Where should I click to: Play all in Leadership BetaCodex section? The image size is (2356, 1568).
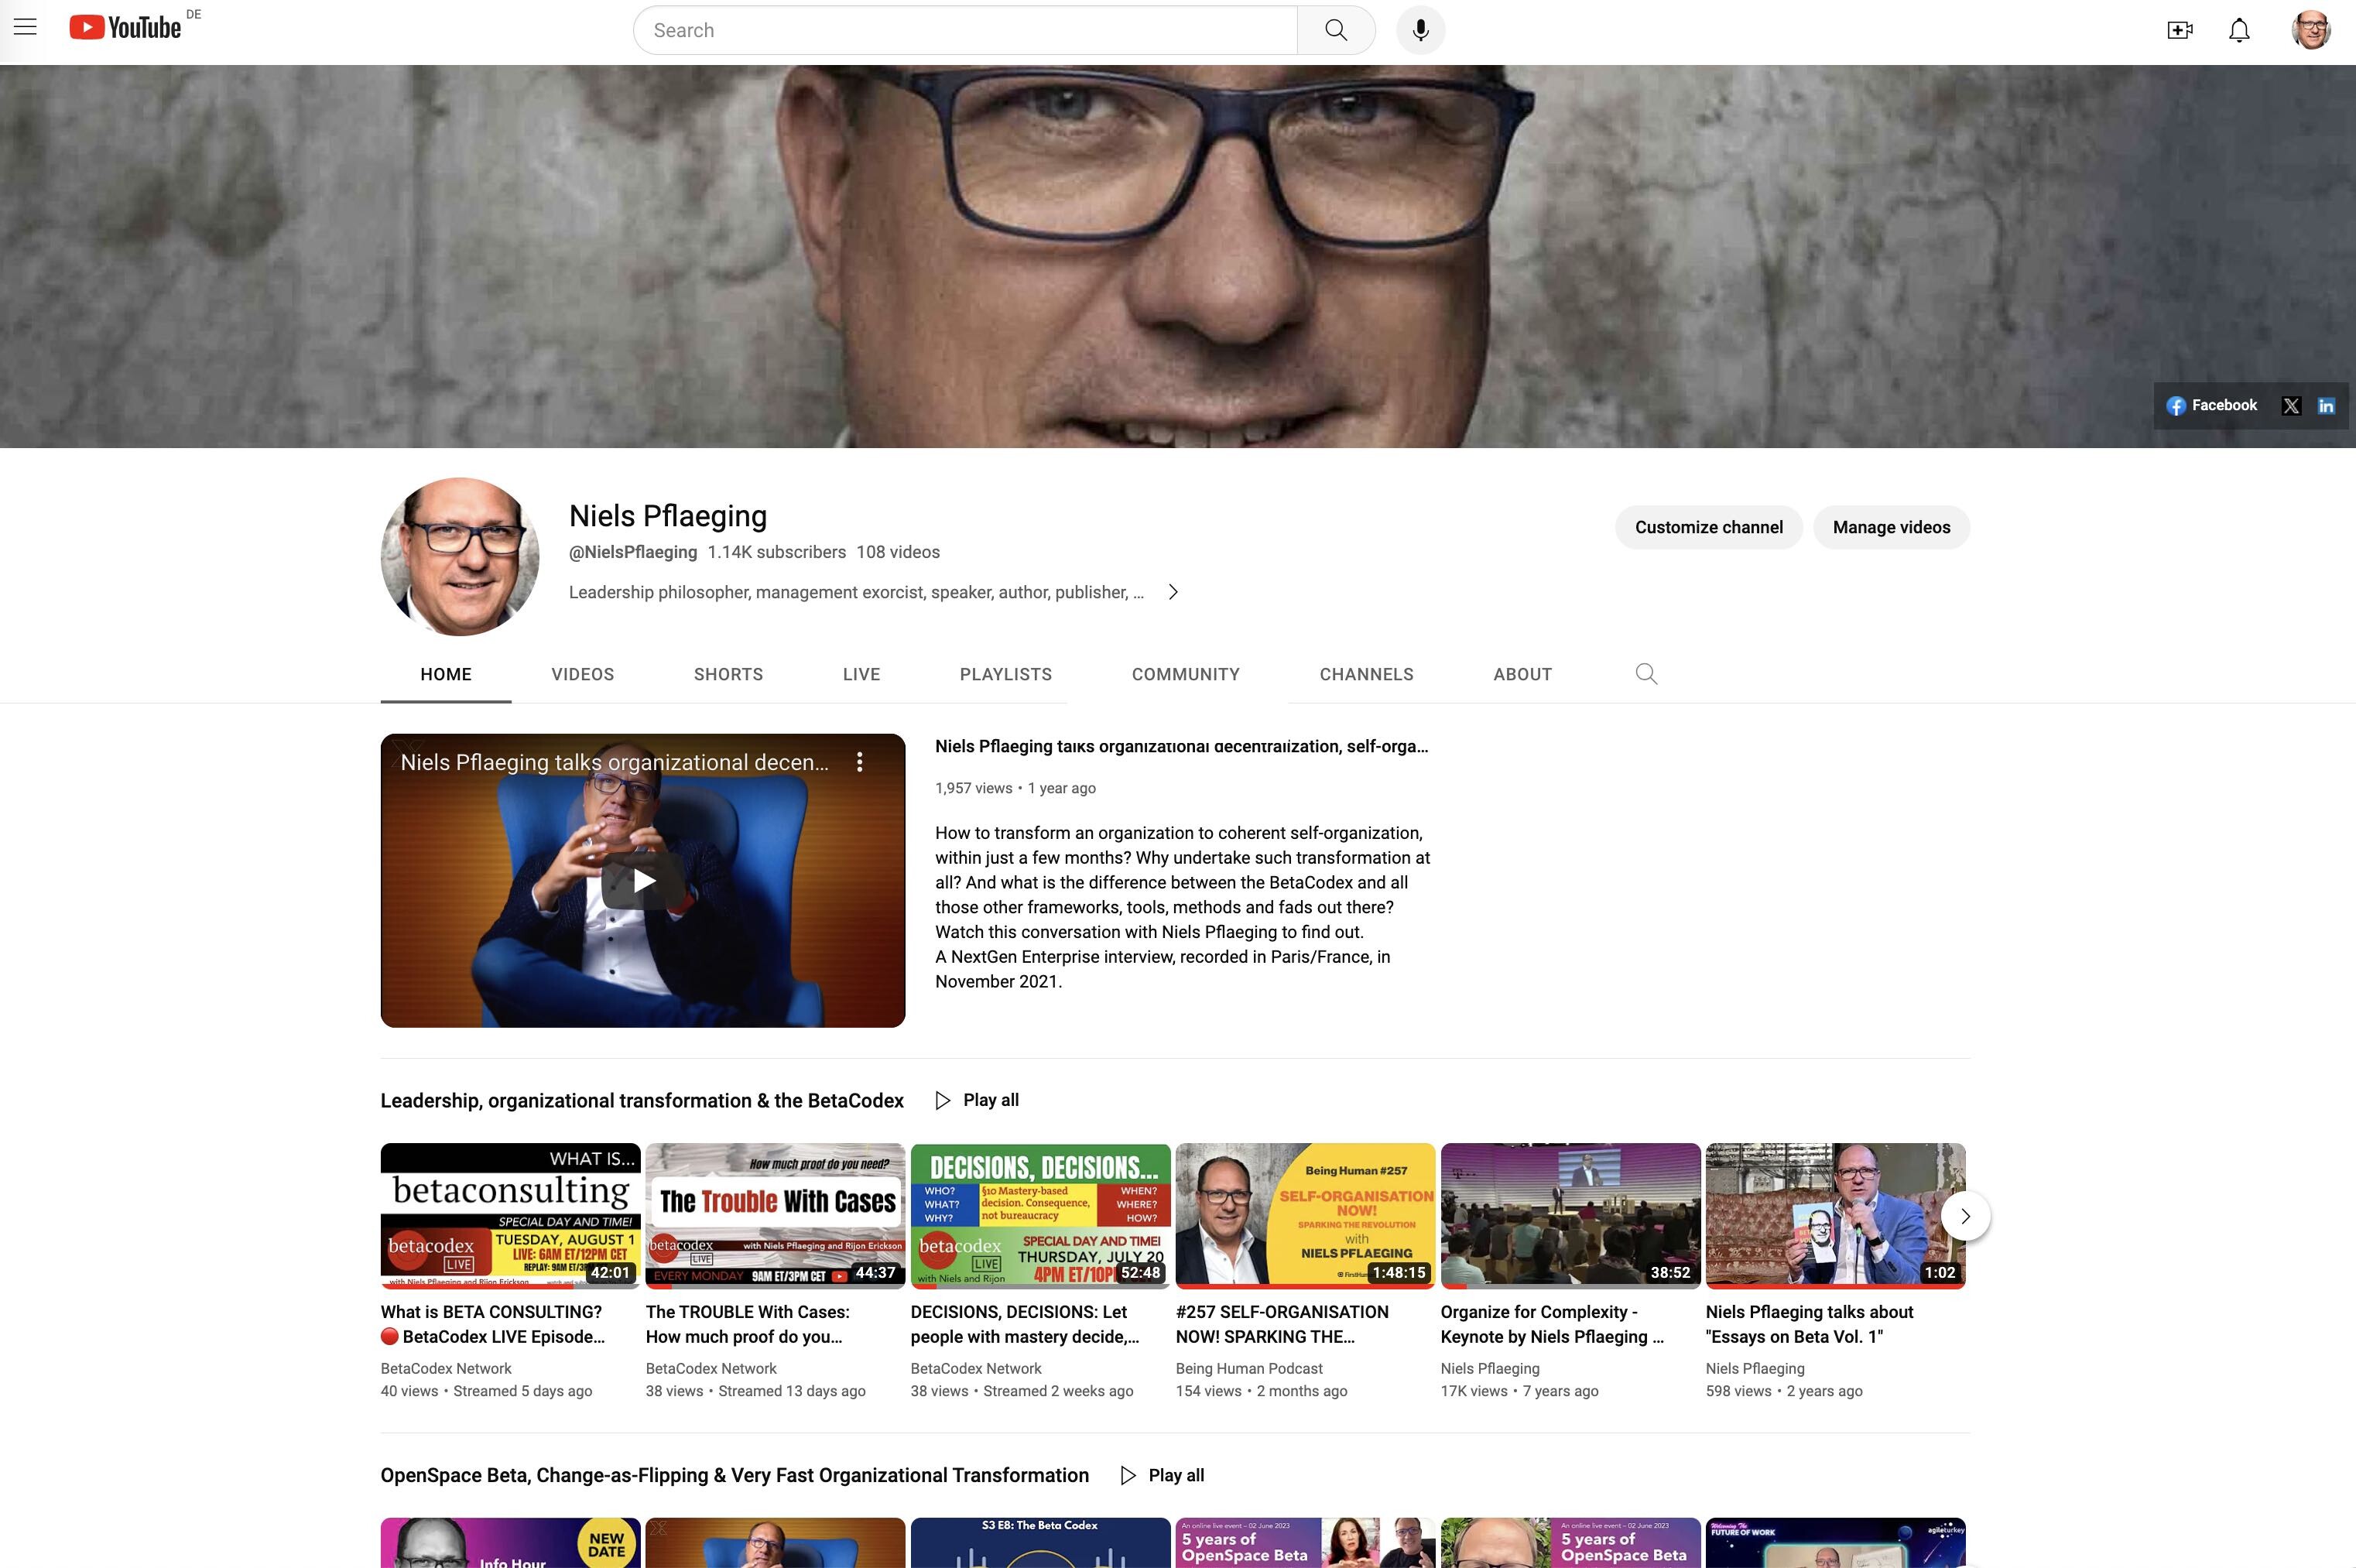tap(977, 1100)
